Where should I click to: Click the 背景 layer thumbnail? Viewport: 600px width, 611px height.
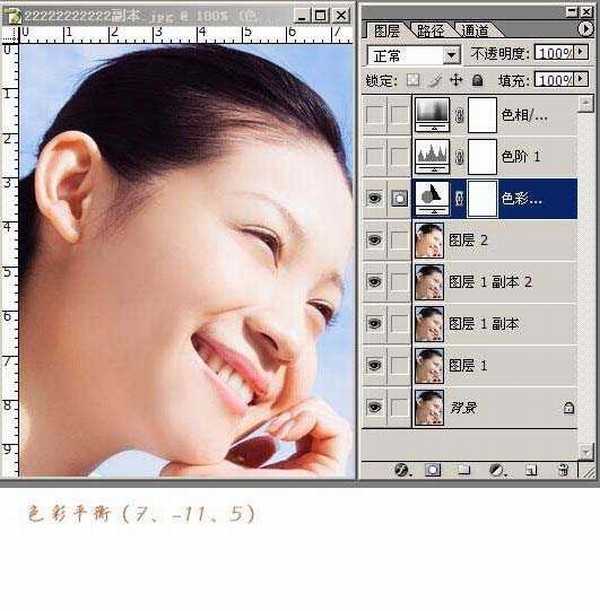(429, 407)
